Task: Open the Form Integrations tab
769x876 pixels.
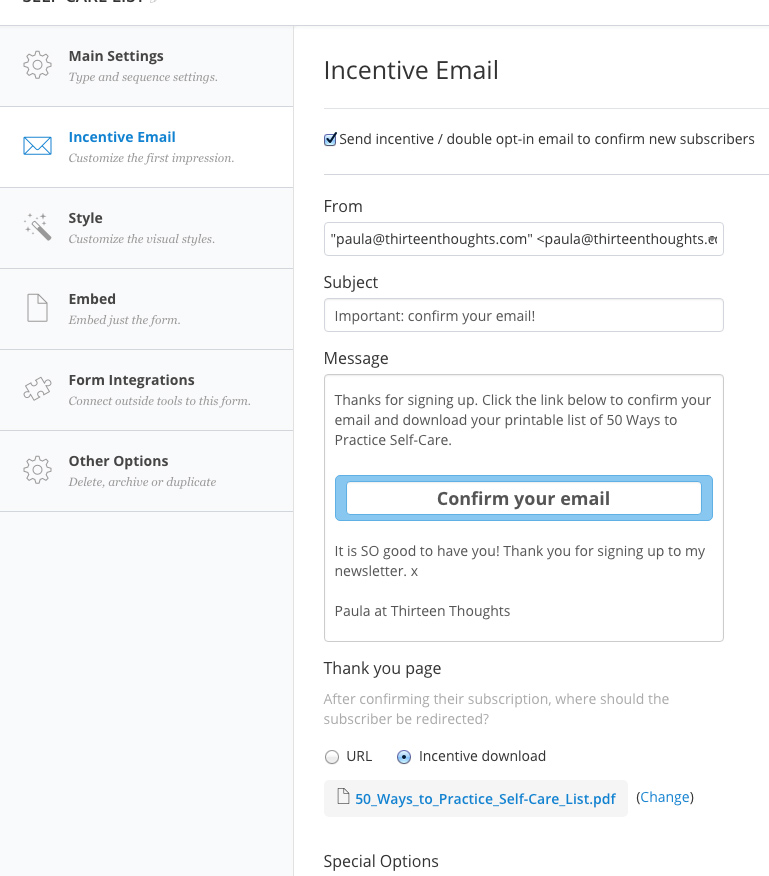Action: (x=131, y=381)
